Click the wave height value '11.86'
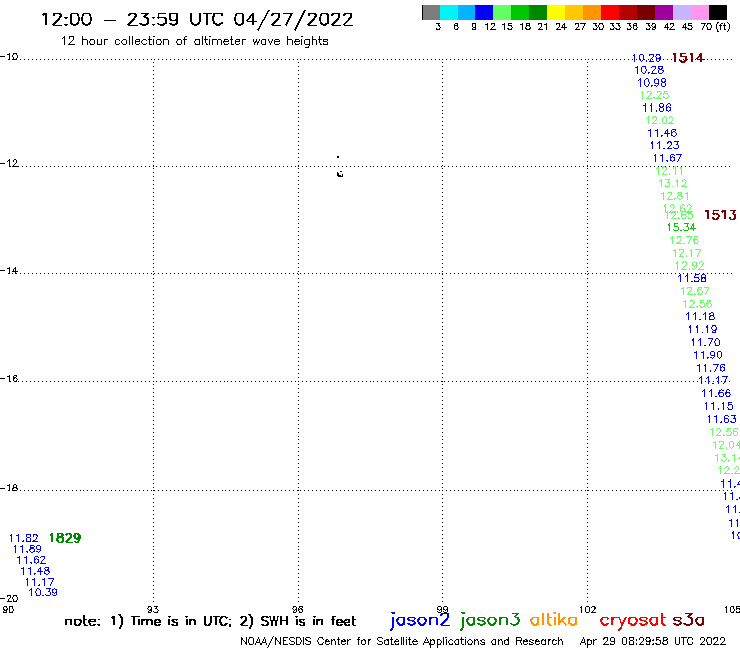740x650 pixels. pyautogui.click(x=657, y=108)
